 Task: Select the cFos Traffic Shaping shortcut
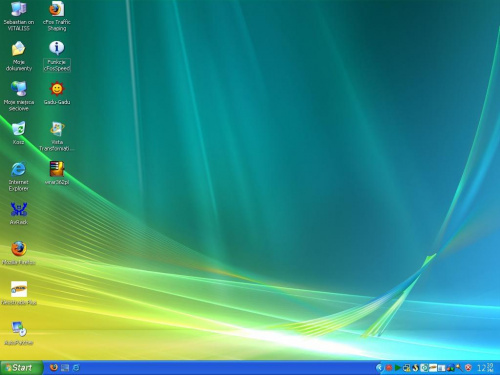(x=57, y=9)
